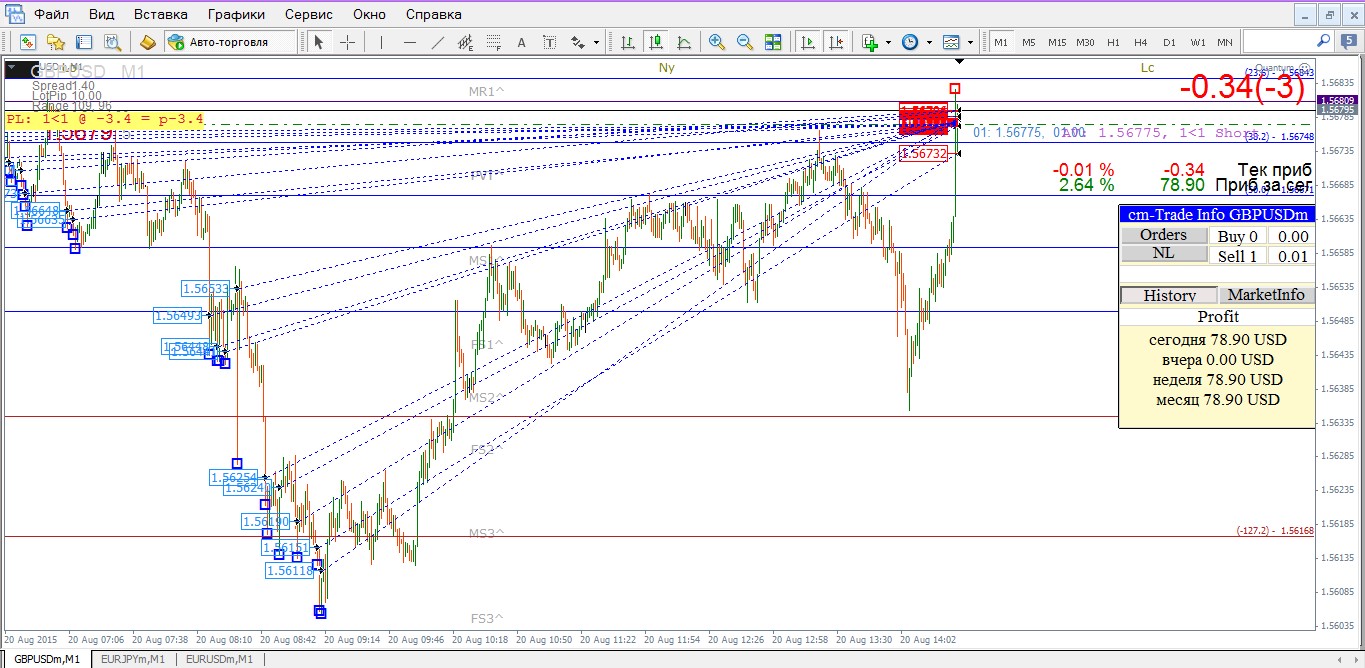Select the M15 timeframe
This screenshot has height=668, width=1365.
tap(1057, 42)
